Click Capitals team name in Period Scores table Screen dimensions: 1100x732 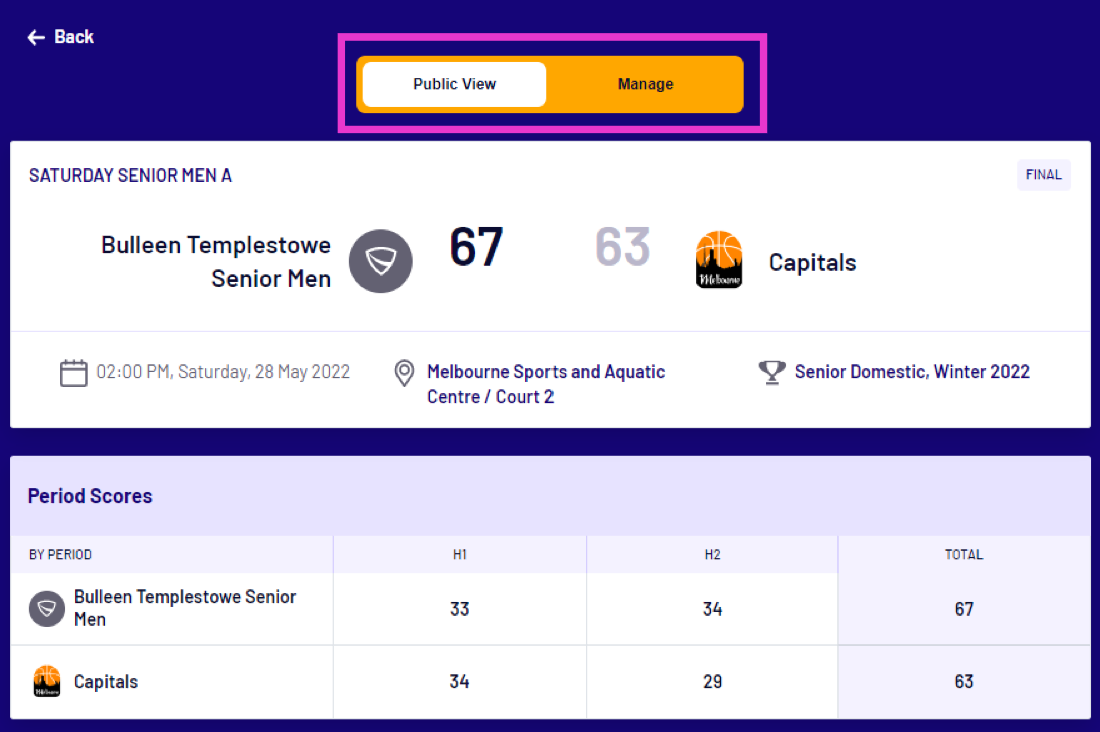coord(106,682)
